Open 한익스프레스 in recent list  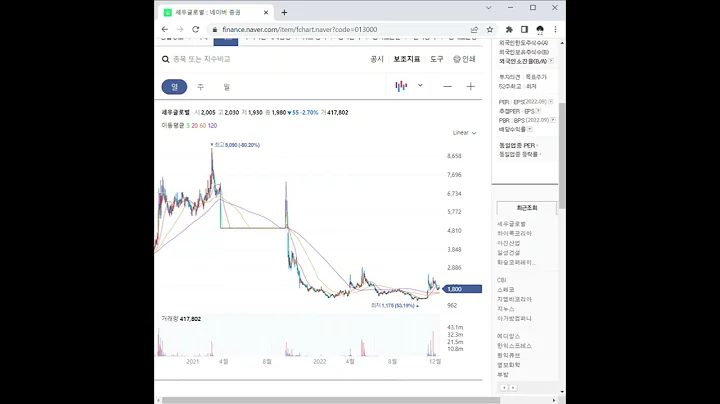514,346
